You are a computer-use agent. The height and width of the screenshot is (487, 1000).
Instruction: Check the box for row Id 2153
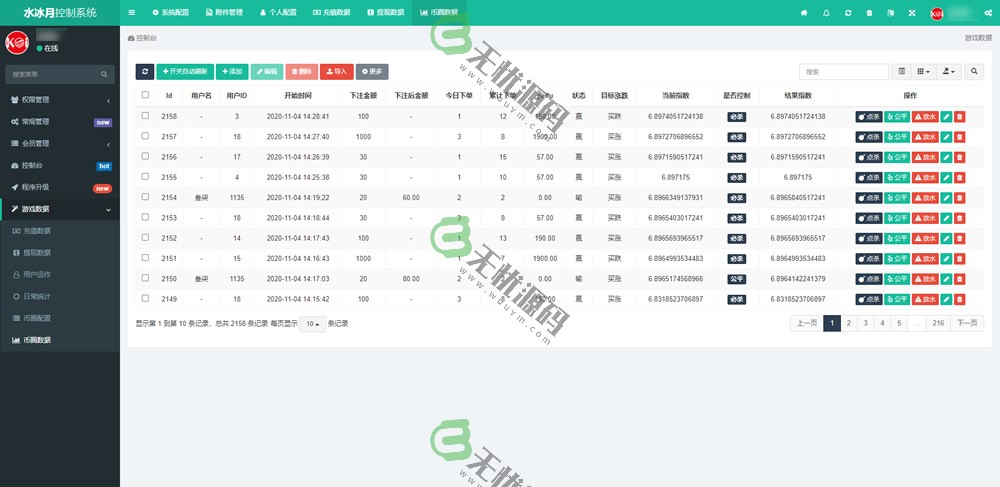pos(145,217)
